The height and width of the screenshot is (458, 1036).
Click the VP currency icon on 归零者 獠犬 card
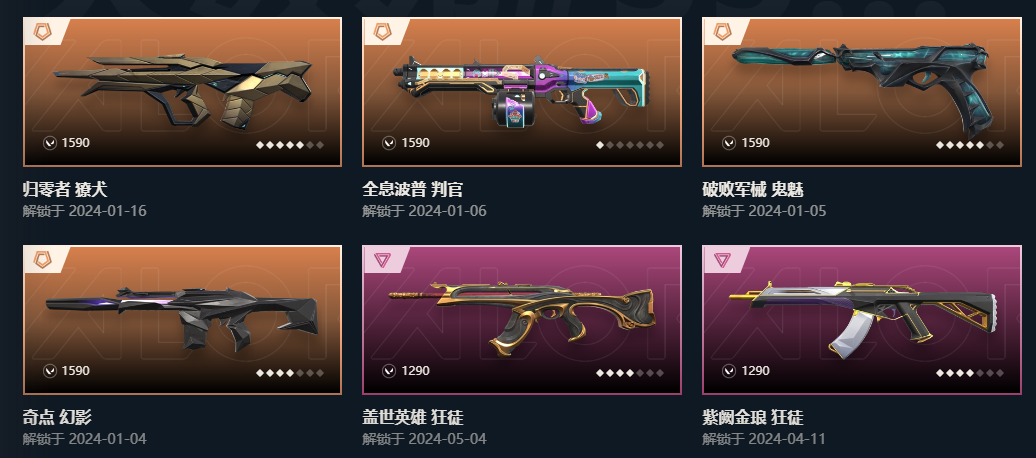50,143
